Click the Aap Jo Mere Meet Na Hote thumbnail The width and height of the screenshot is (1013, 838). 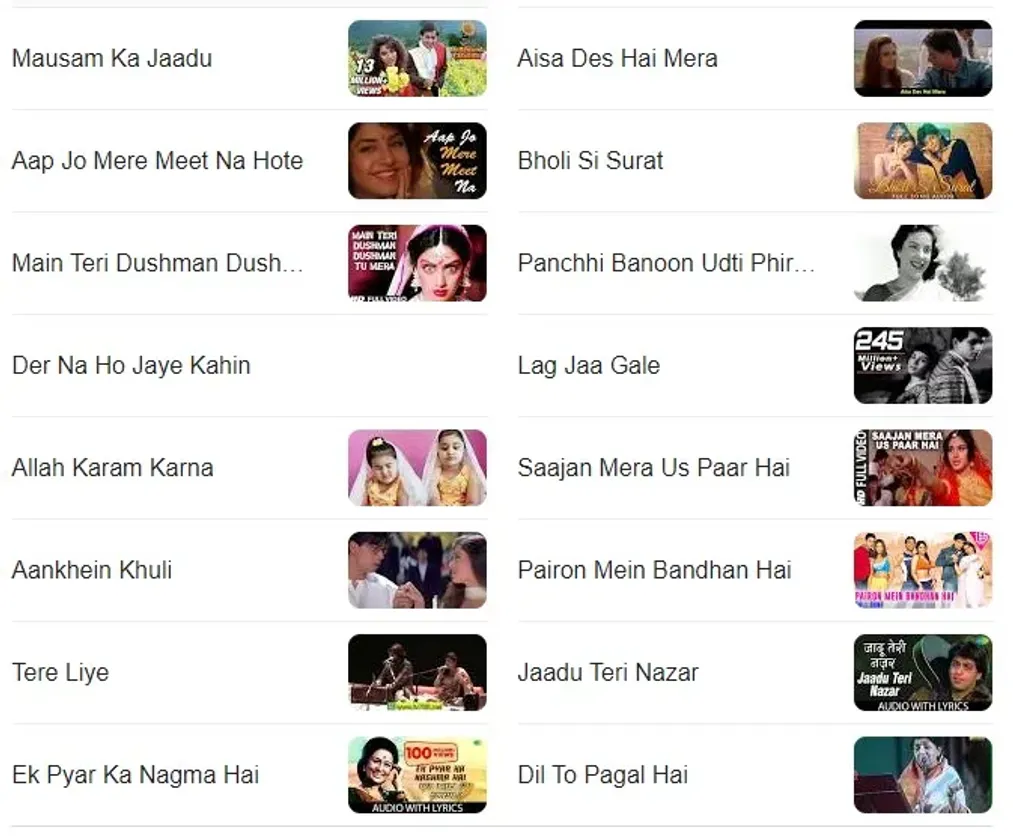coord(417,160)
